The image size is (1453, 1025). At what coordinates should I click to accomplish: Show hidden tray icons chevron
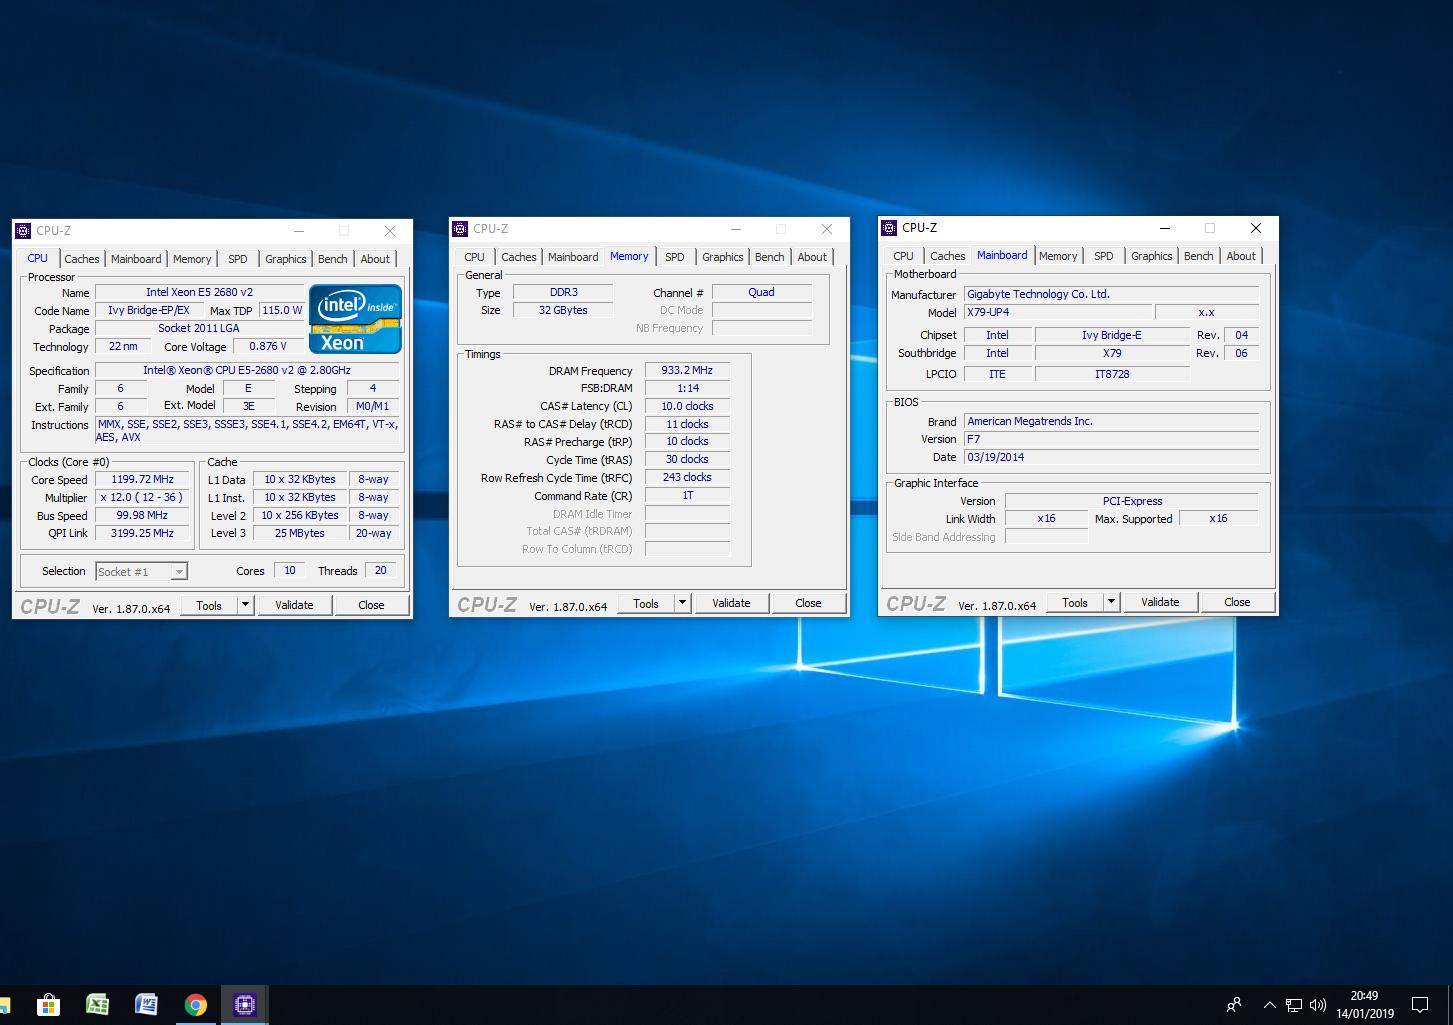1269,1005
